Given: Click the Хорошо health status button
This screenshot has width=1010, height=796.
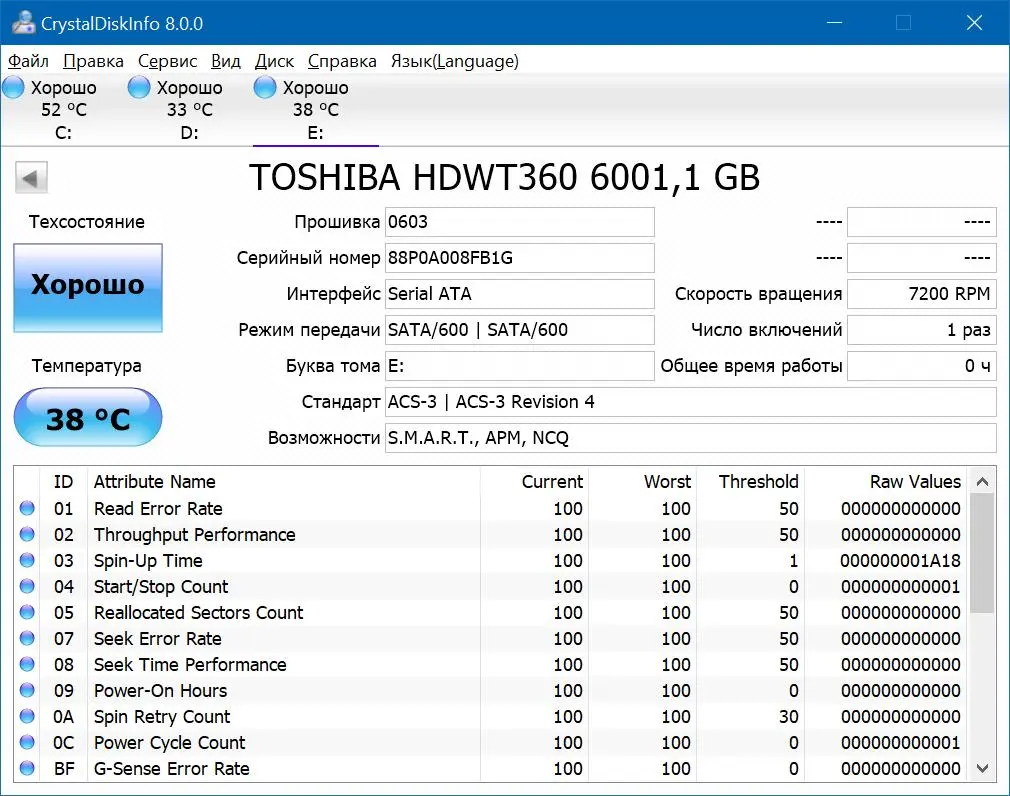Looking at the screenshot, I should 88,288.
